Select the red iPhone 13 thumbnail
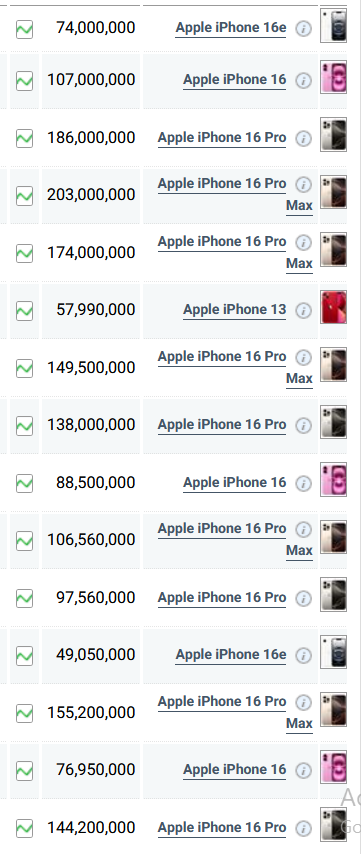The image size is (361, 854). (333, 307)
